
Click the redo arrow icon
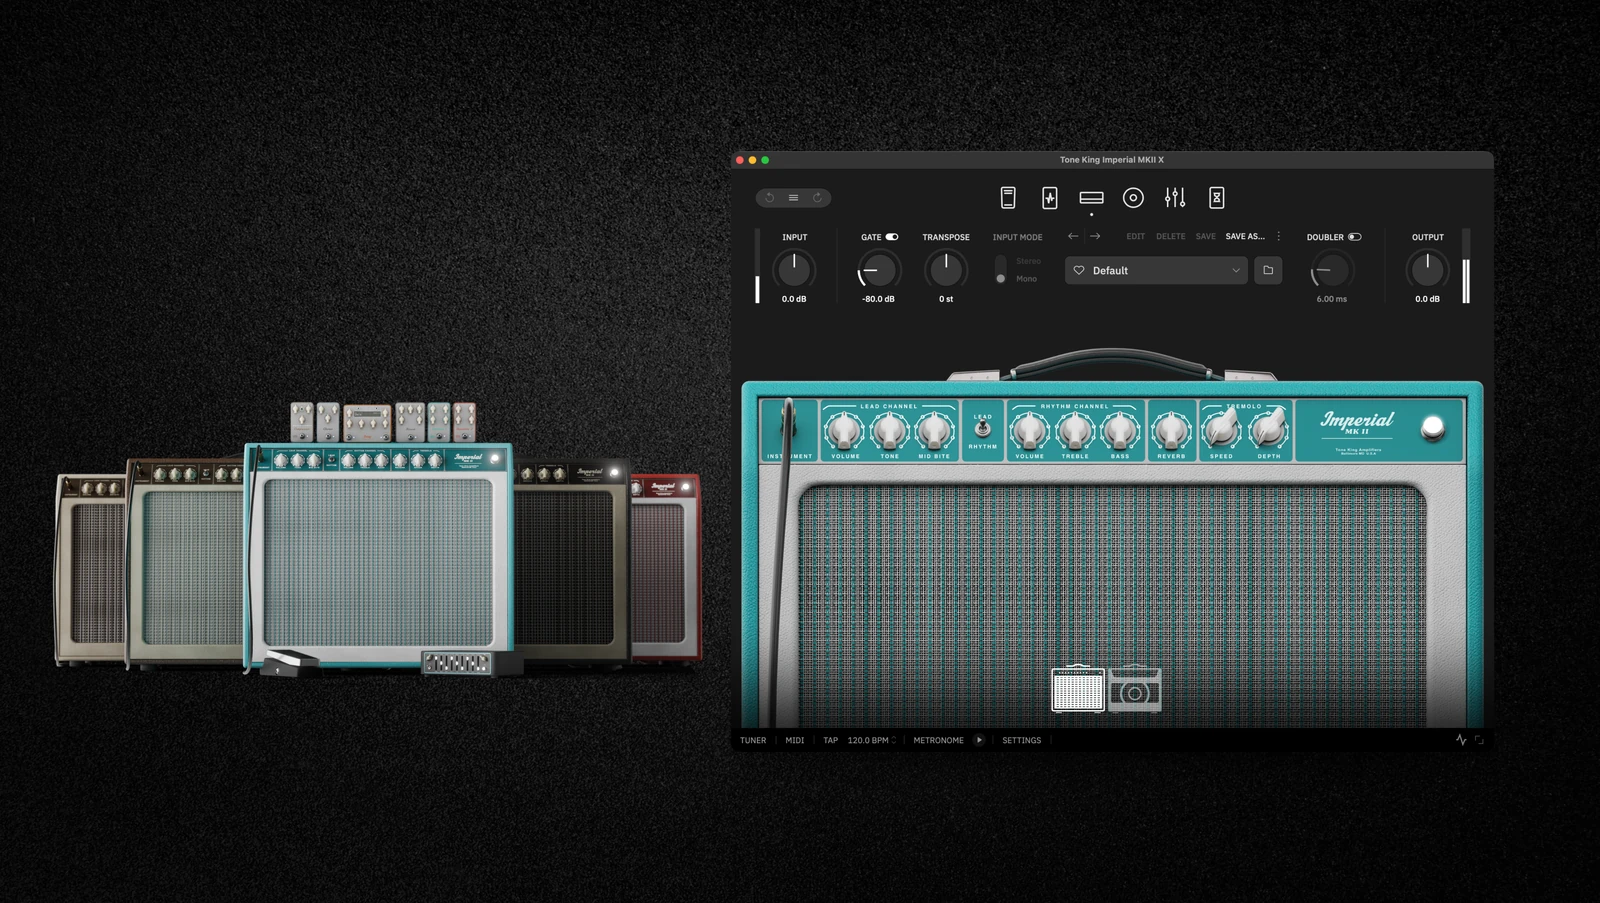[817, 198]
